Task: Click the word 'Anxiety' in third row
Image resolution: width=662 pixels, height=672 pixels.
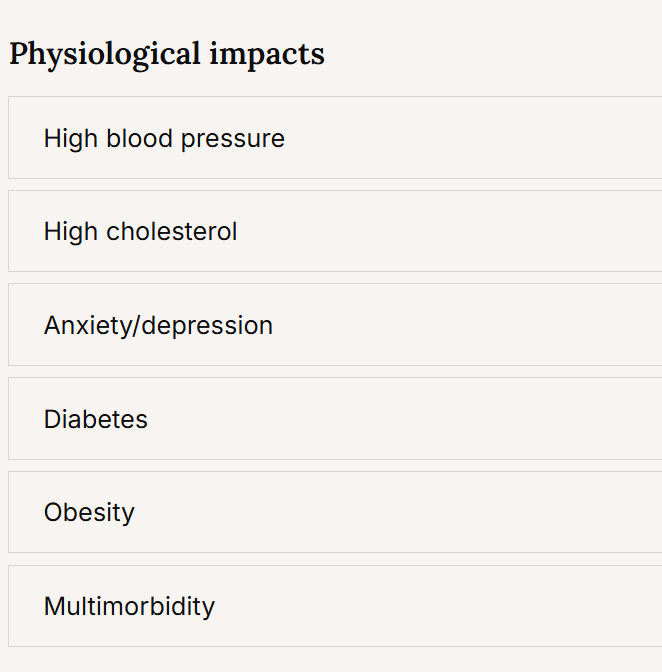Action: click(88, 326)
